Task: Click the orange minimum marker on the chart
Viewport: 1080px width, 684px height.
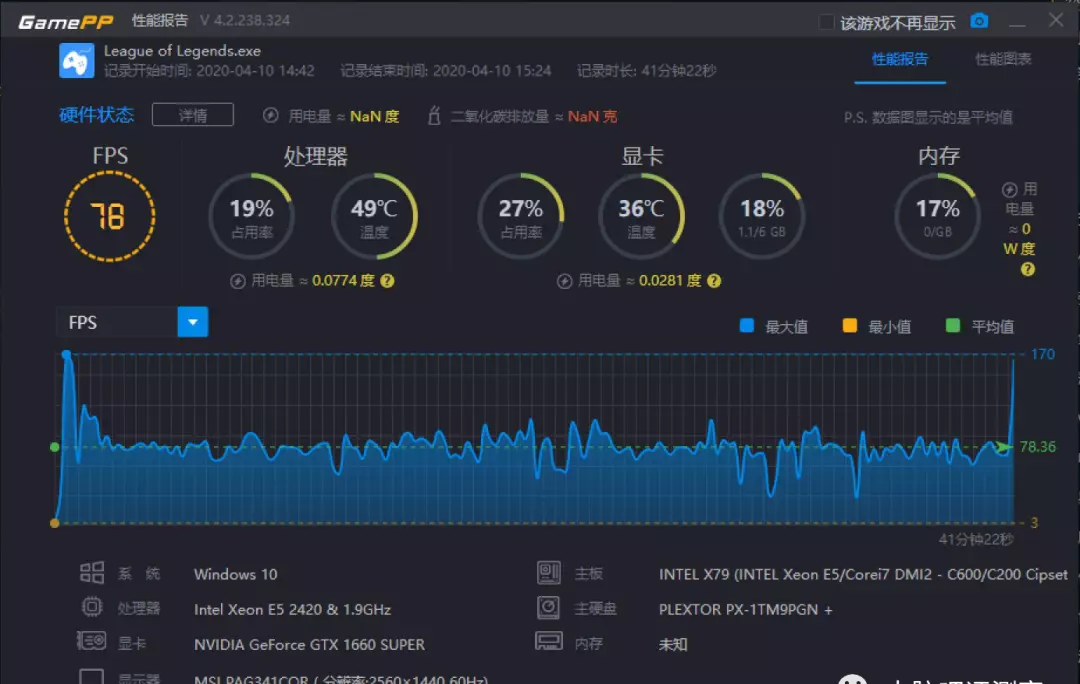Action: click(x=55, y=523)
